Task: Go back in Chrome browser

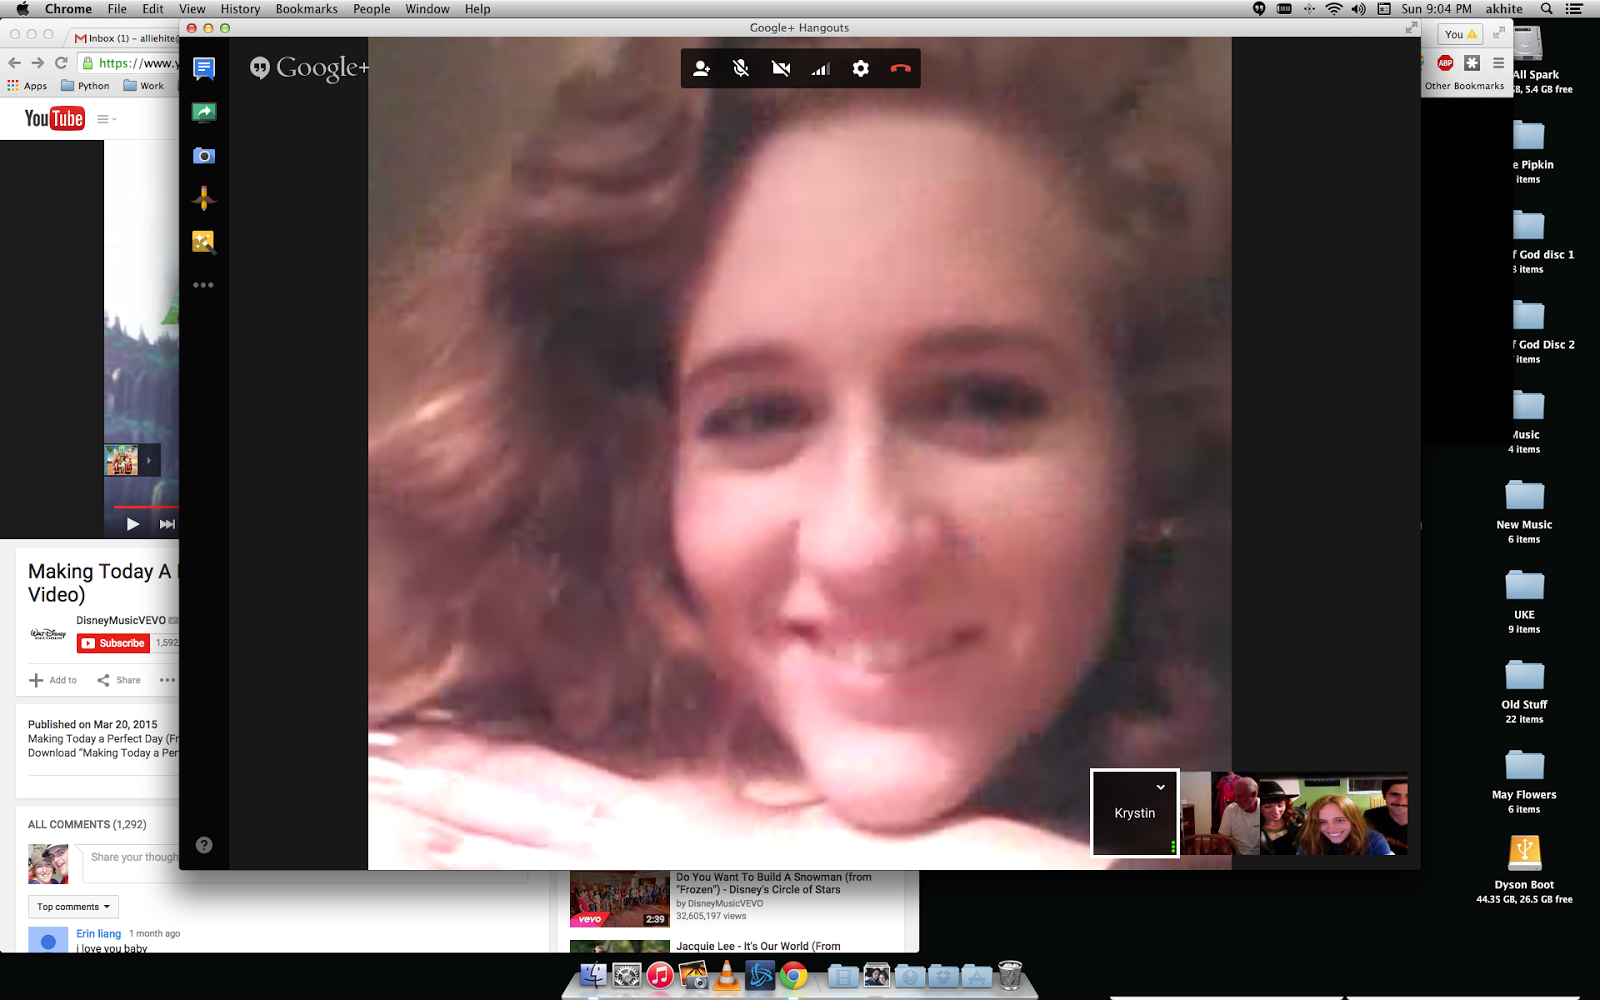Action: (x=14, y=63)
